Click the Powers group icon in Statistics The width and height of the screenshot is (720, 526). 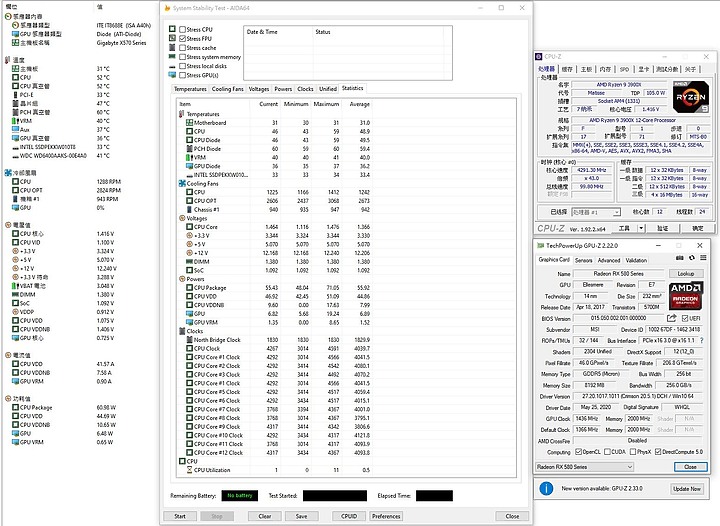[x=182, y=279]
